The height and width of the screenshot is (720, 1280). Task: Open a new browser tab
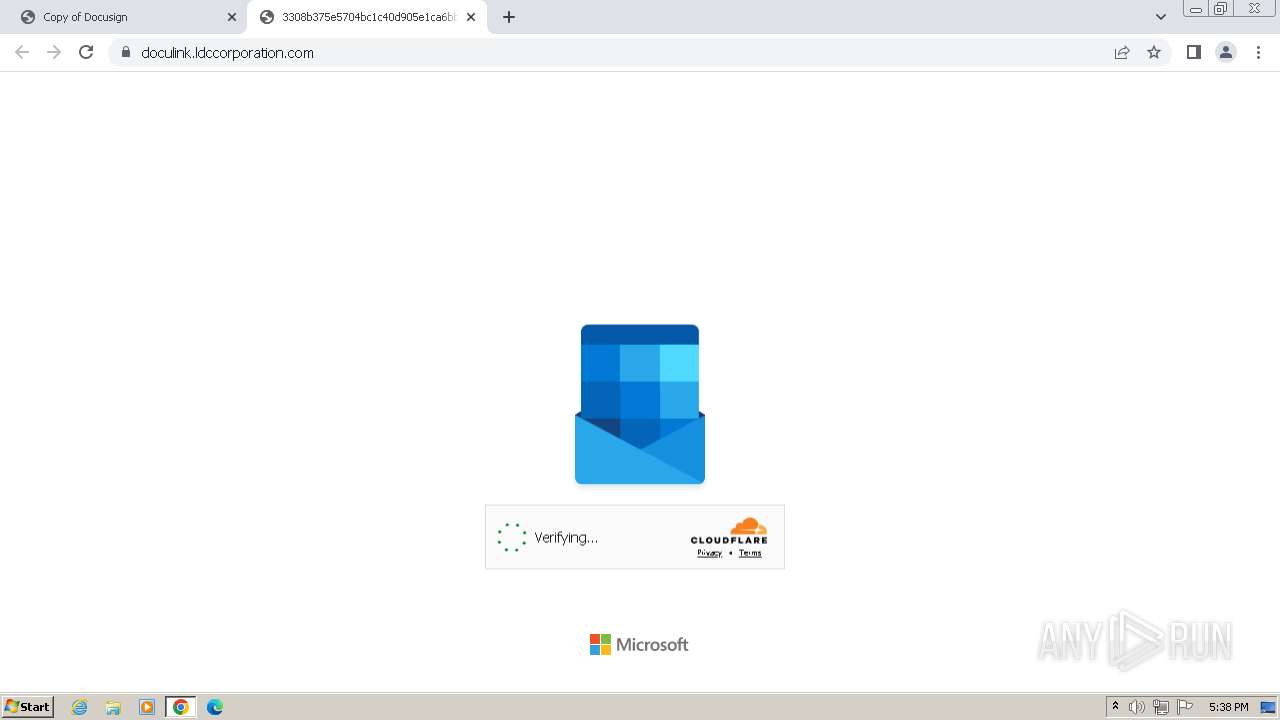coord(509,17)
